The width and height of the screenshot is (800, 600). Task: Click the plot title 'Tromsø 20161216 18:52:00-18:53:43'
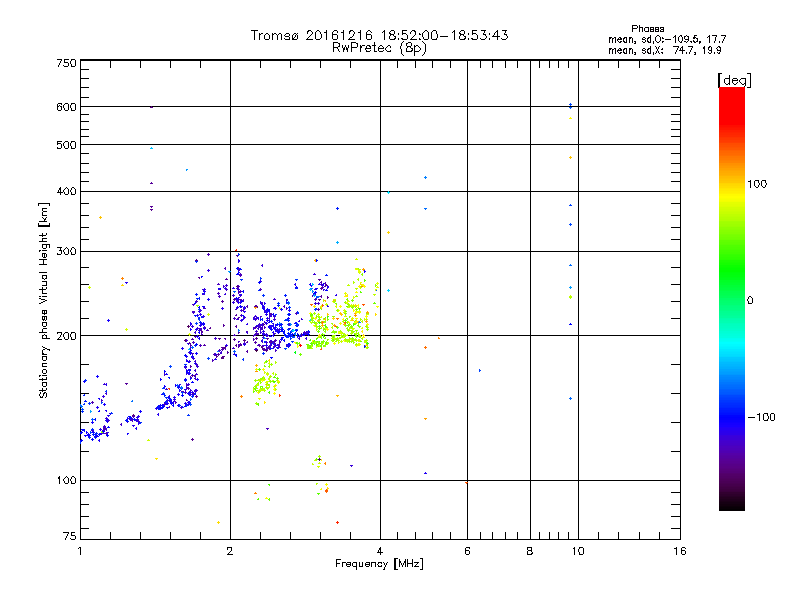click(379, 35)
